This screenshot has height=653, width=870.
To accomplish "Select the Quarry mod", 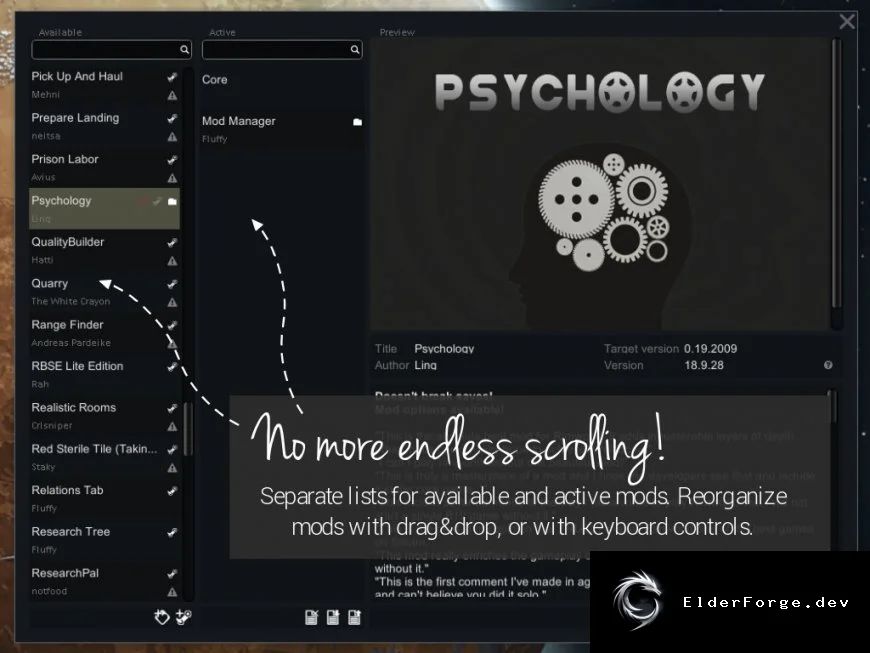I will [x=104, y=292].
